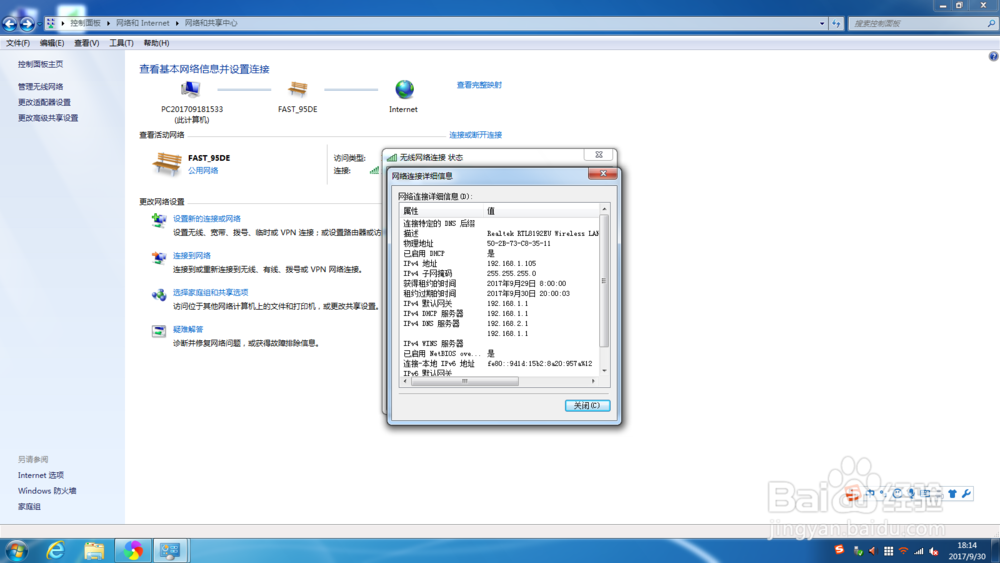Expand the breadcrumb arrow before 控制面板
1000x563 pixels.
coord(63,23)
